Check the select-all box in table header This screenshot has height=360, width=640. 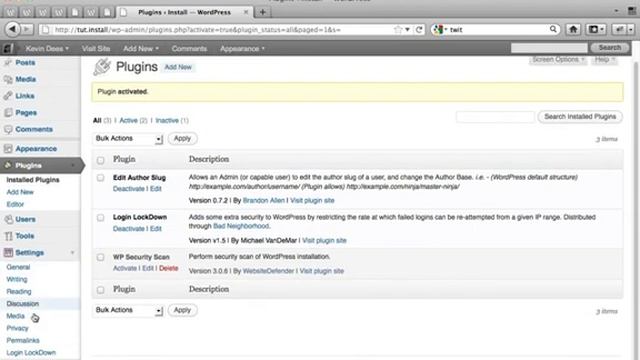pyautogui.click(x=100, y=160)
